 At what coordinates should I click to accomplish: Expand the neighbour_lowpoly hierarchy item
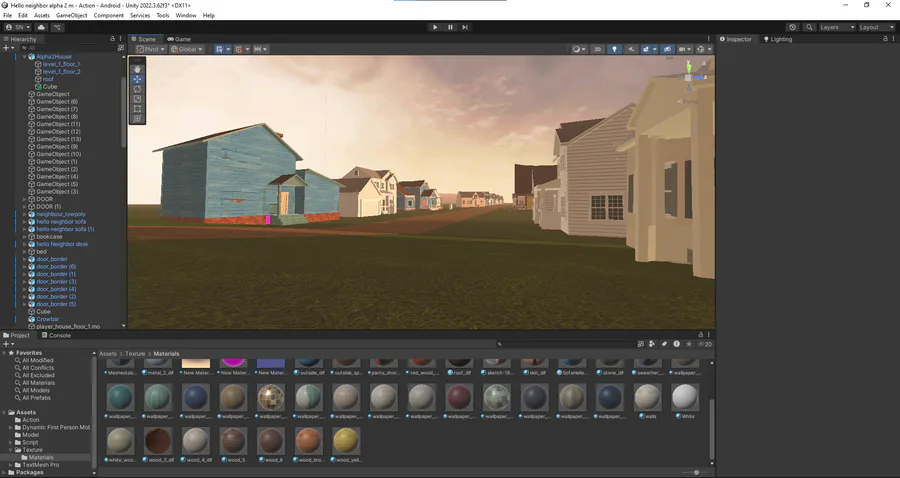coord(25,214)
